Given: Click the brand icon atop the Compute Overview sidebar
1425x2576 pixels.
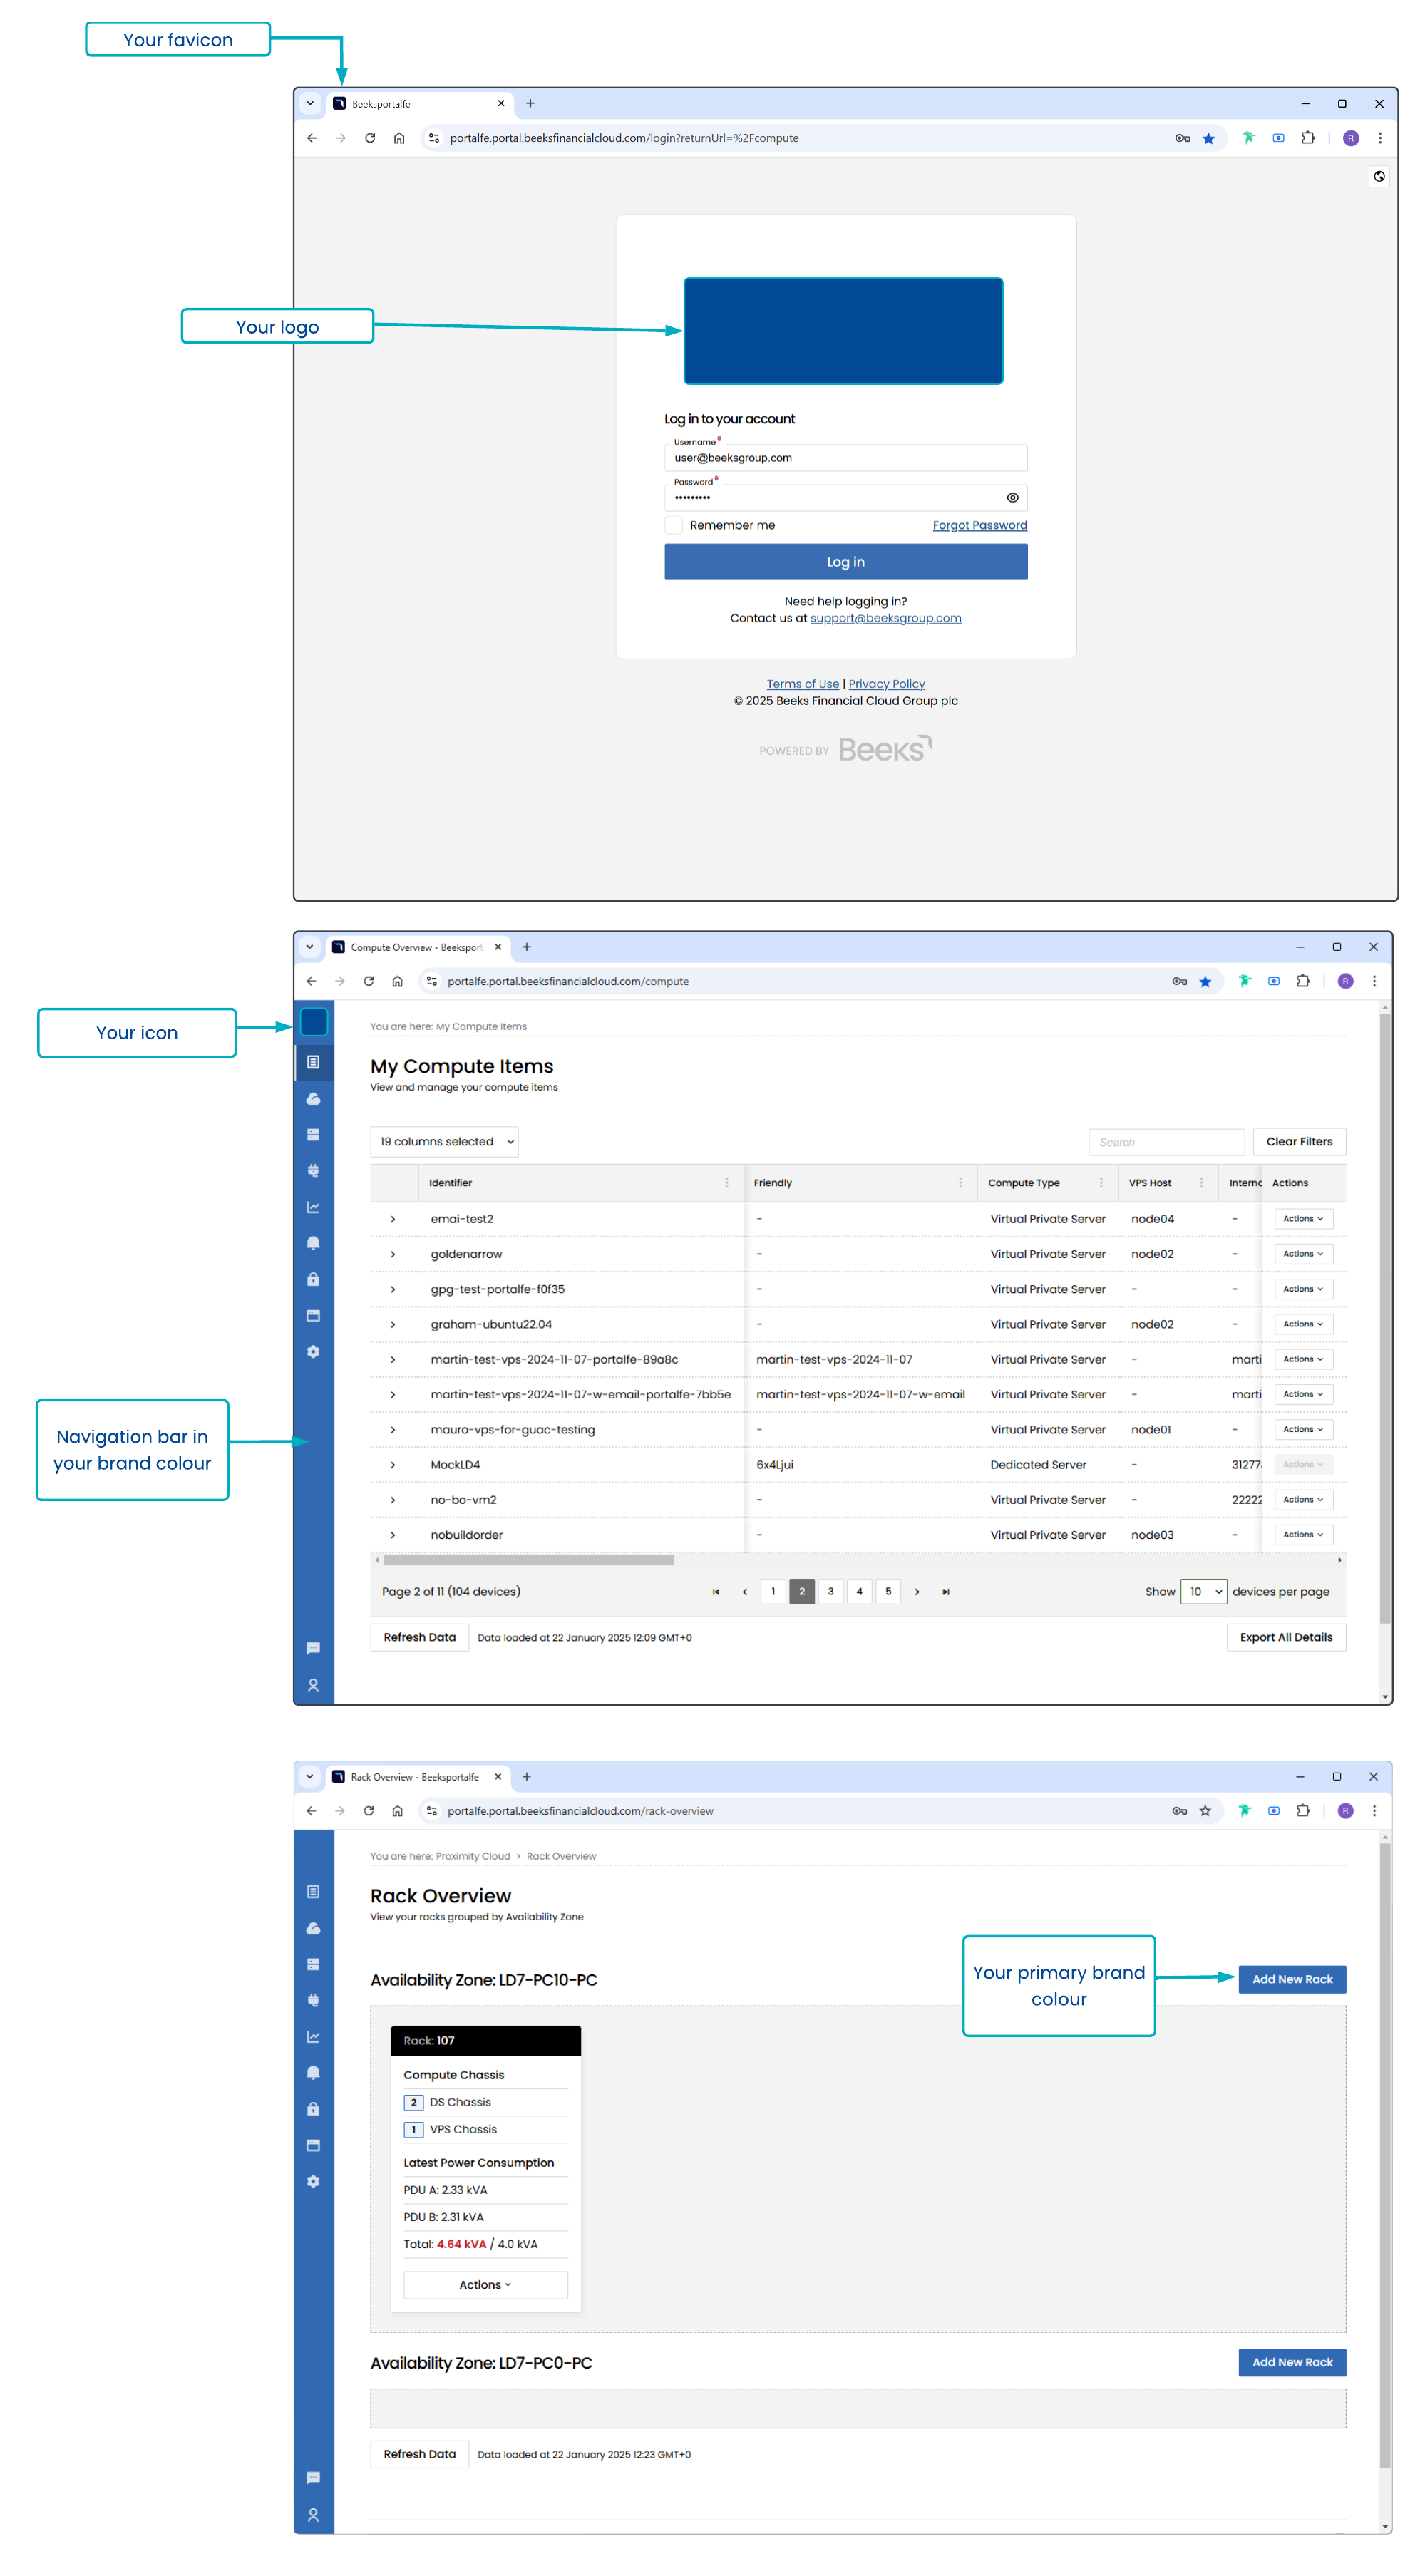Looking at the screenshot, I should [x=314, y=1023].
